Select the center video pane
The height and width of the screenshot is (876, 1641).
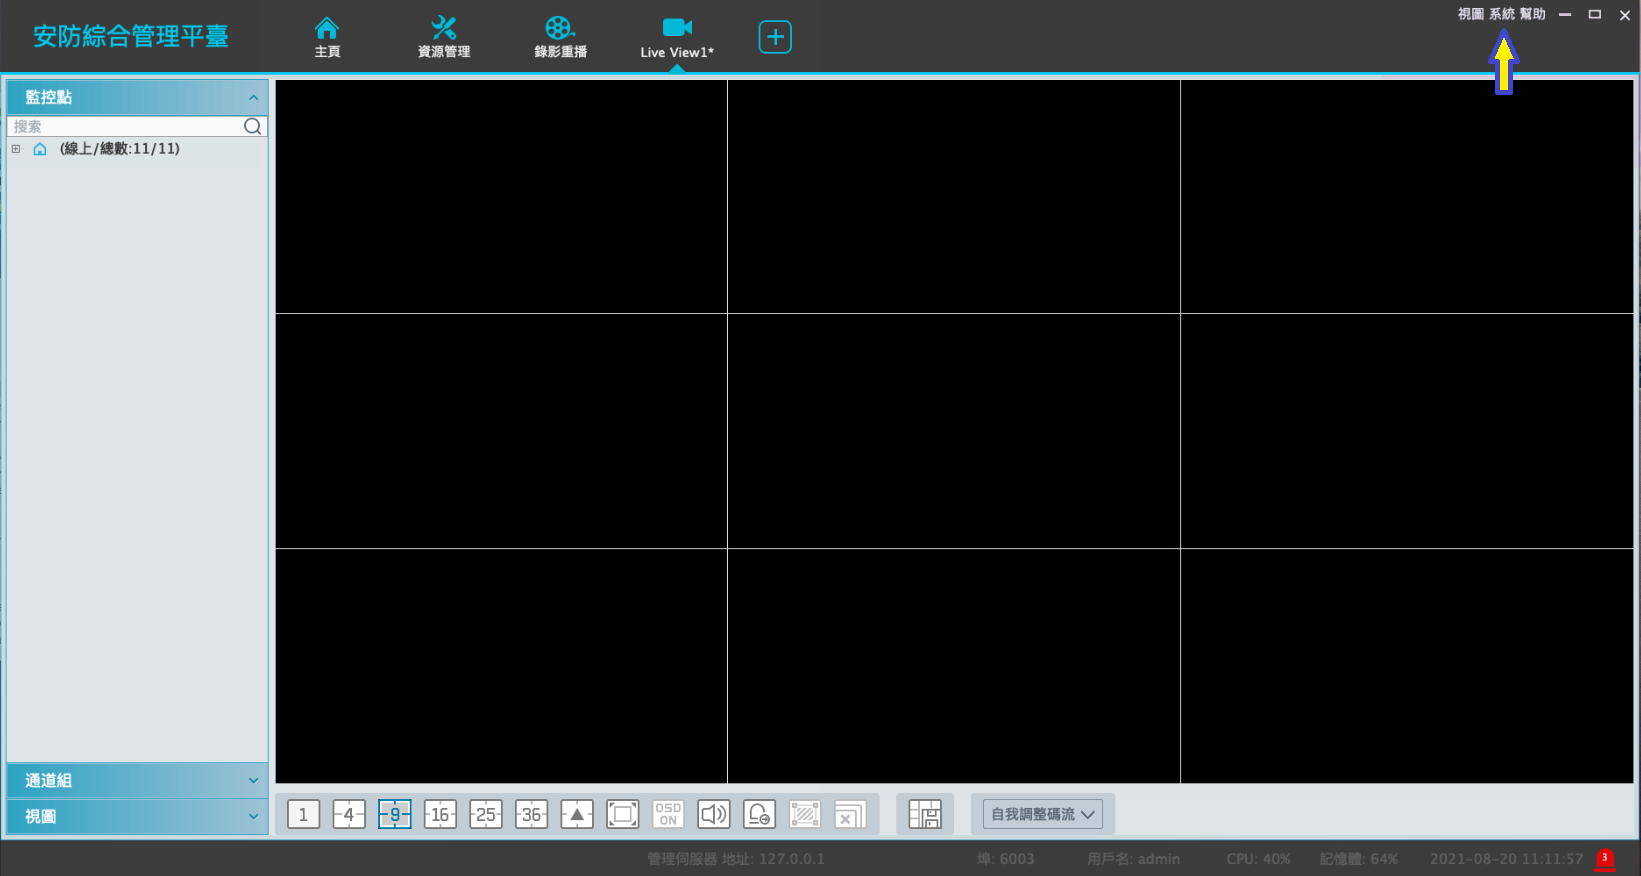[954, 431]
